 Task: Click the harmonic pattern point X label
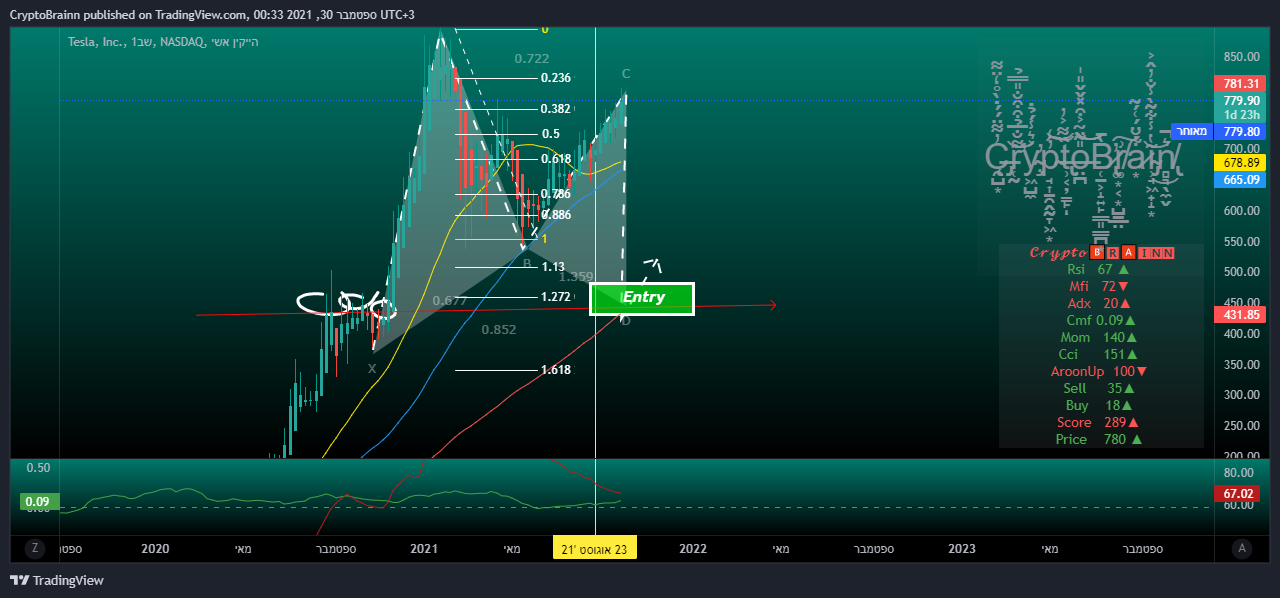372,368
